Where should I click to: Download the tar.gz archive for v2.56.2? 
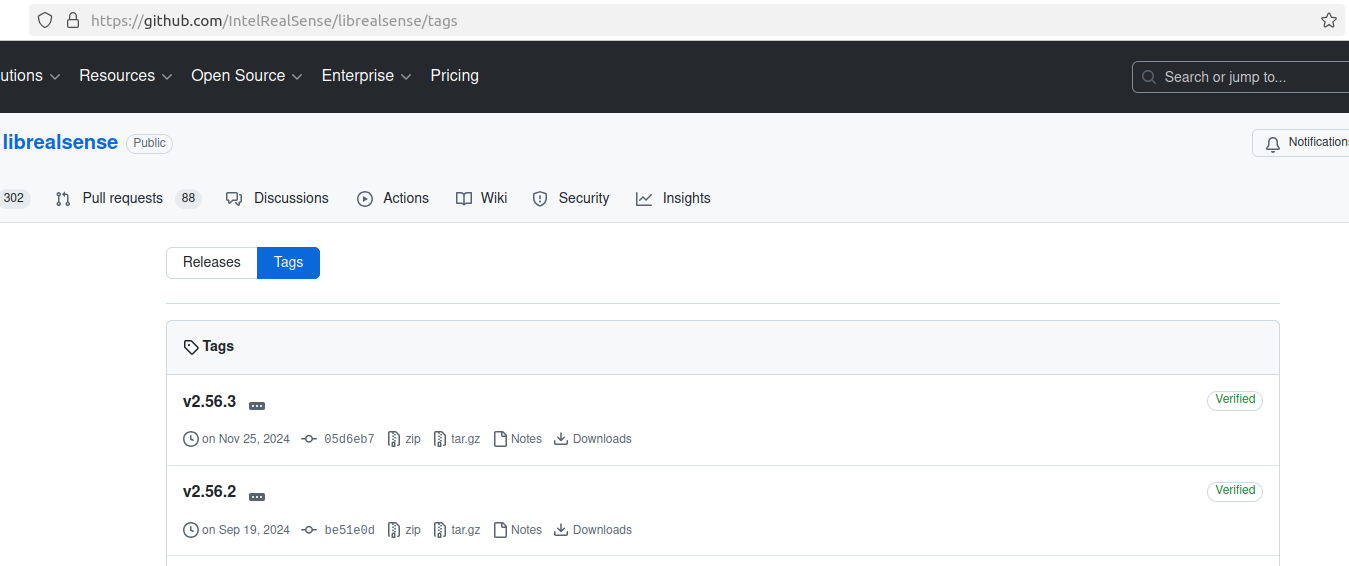[x=457, y=530]
